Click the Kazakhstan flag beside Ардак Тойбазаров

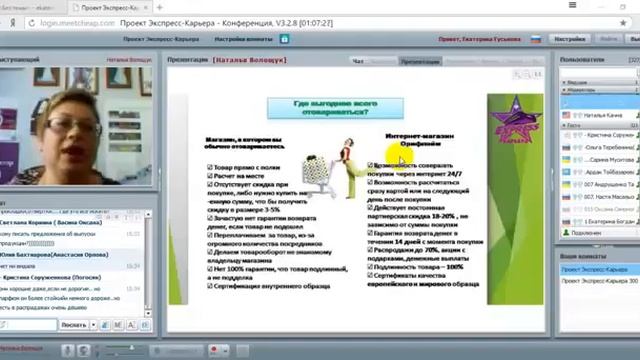click(566, 172)
